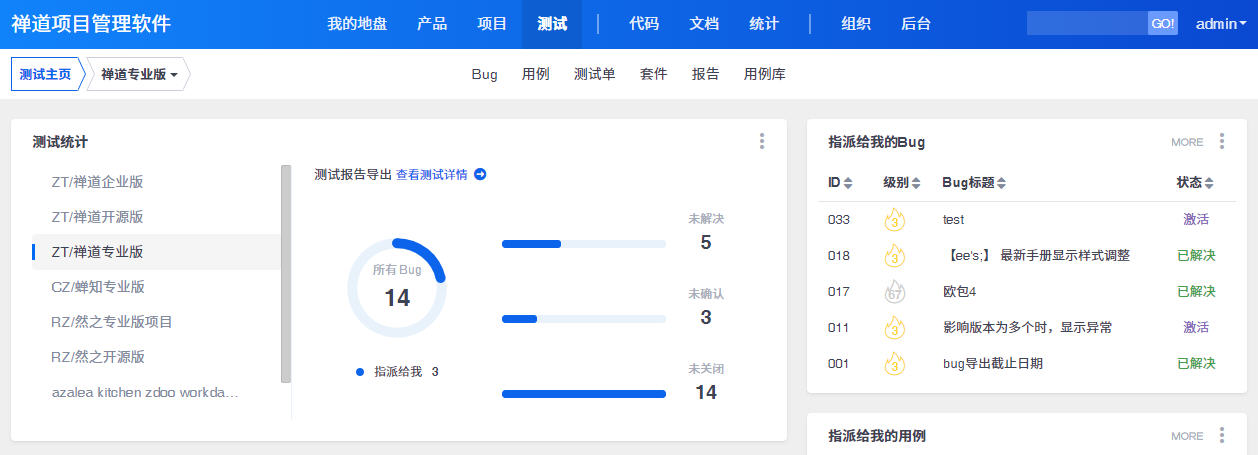Click the arrow icon beside 查看测试详情

coord(480,175)
